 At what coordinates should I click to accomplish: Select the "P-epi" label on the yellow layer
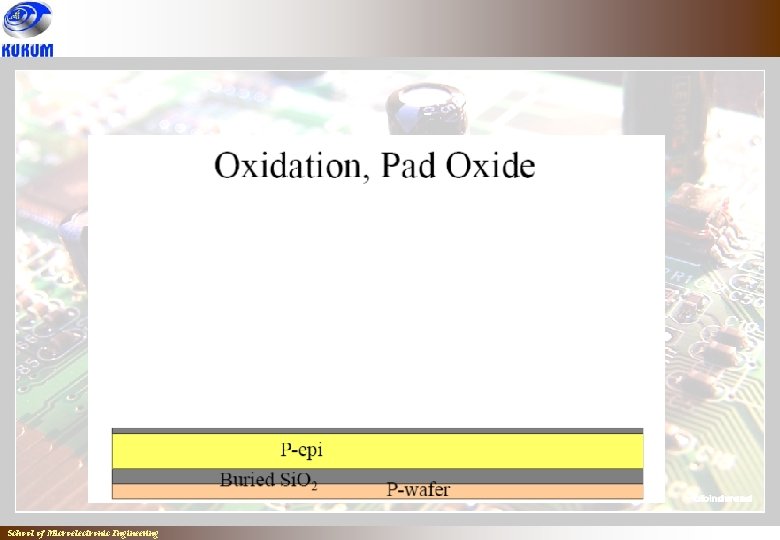point(302,450)
